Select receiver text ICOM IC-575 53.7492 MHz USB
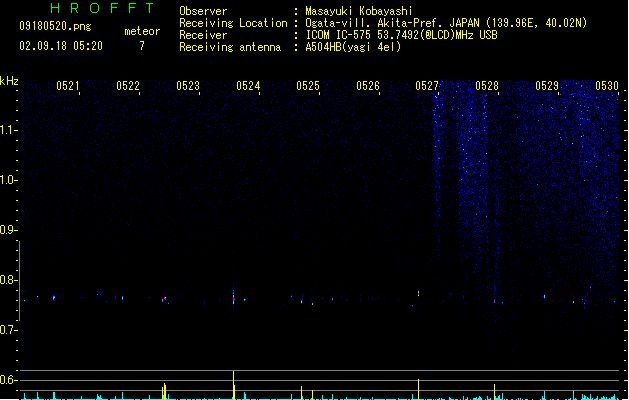The height and width of the screenshot is (400, 629). pos(401,35)
